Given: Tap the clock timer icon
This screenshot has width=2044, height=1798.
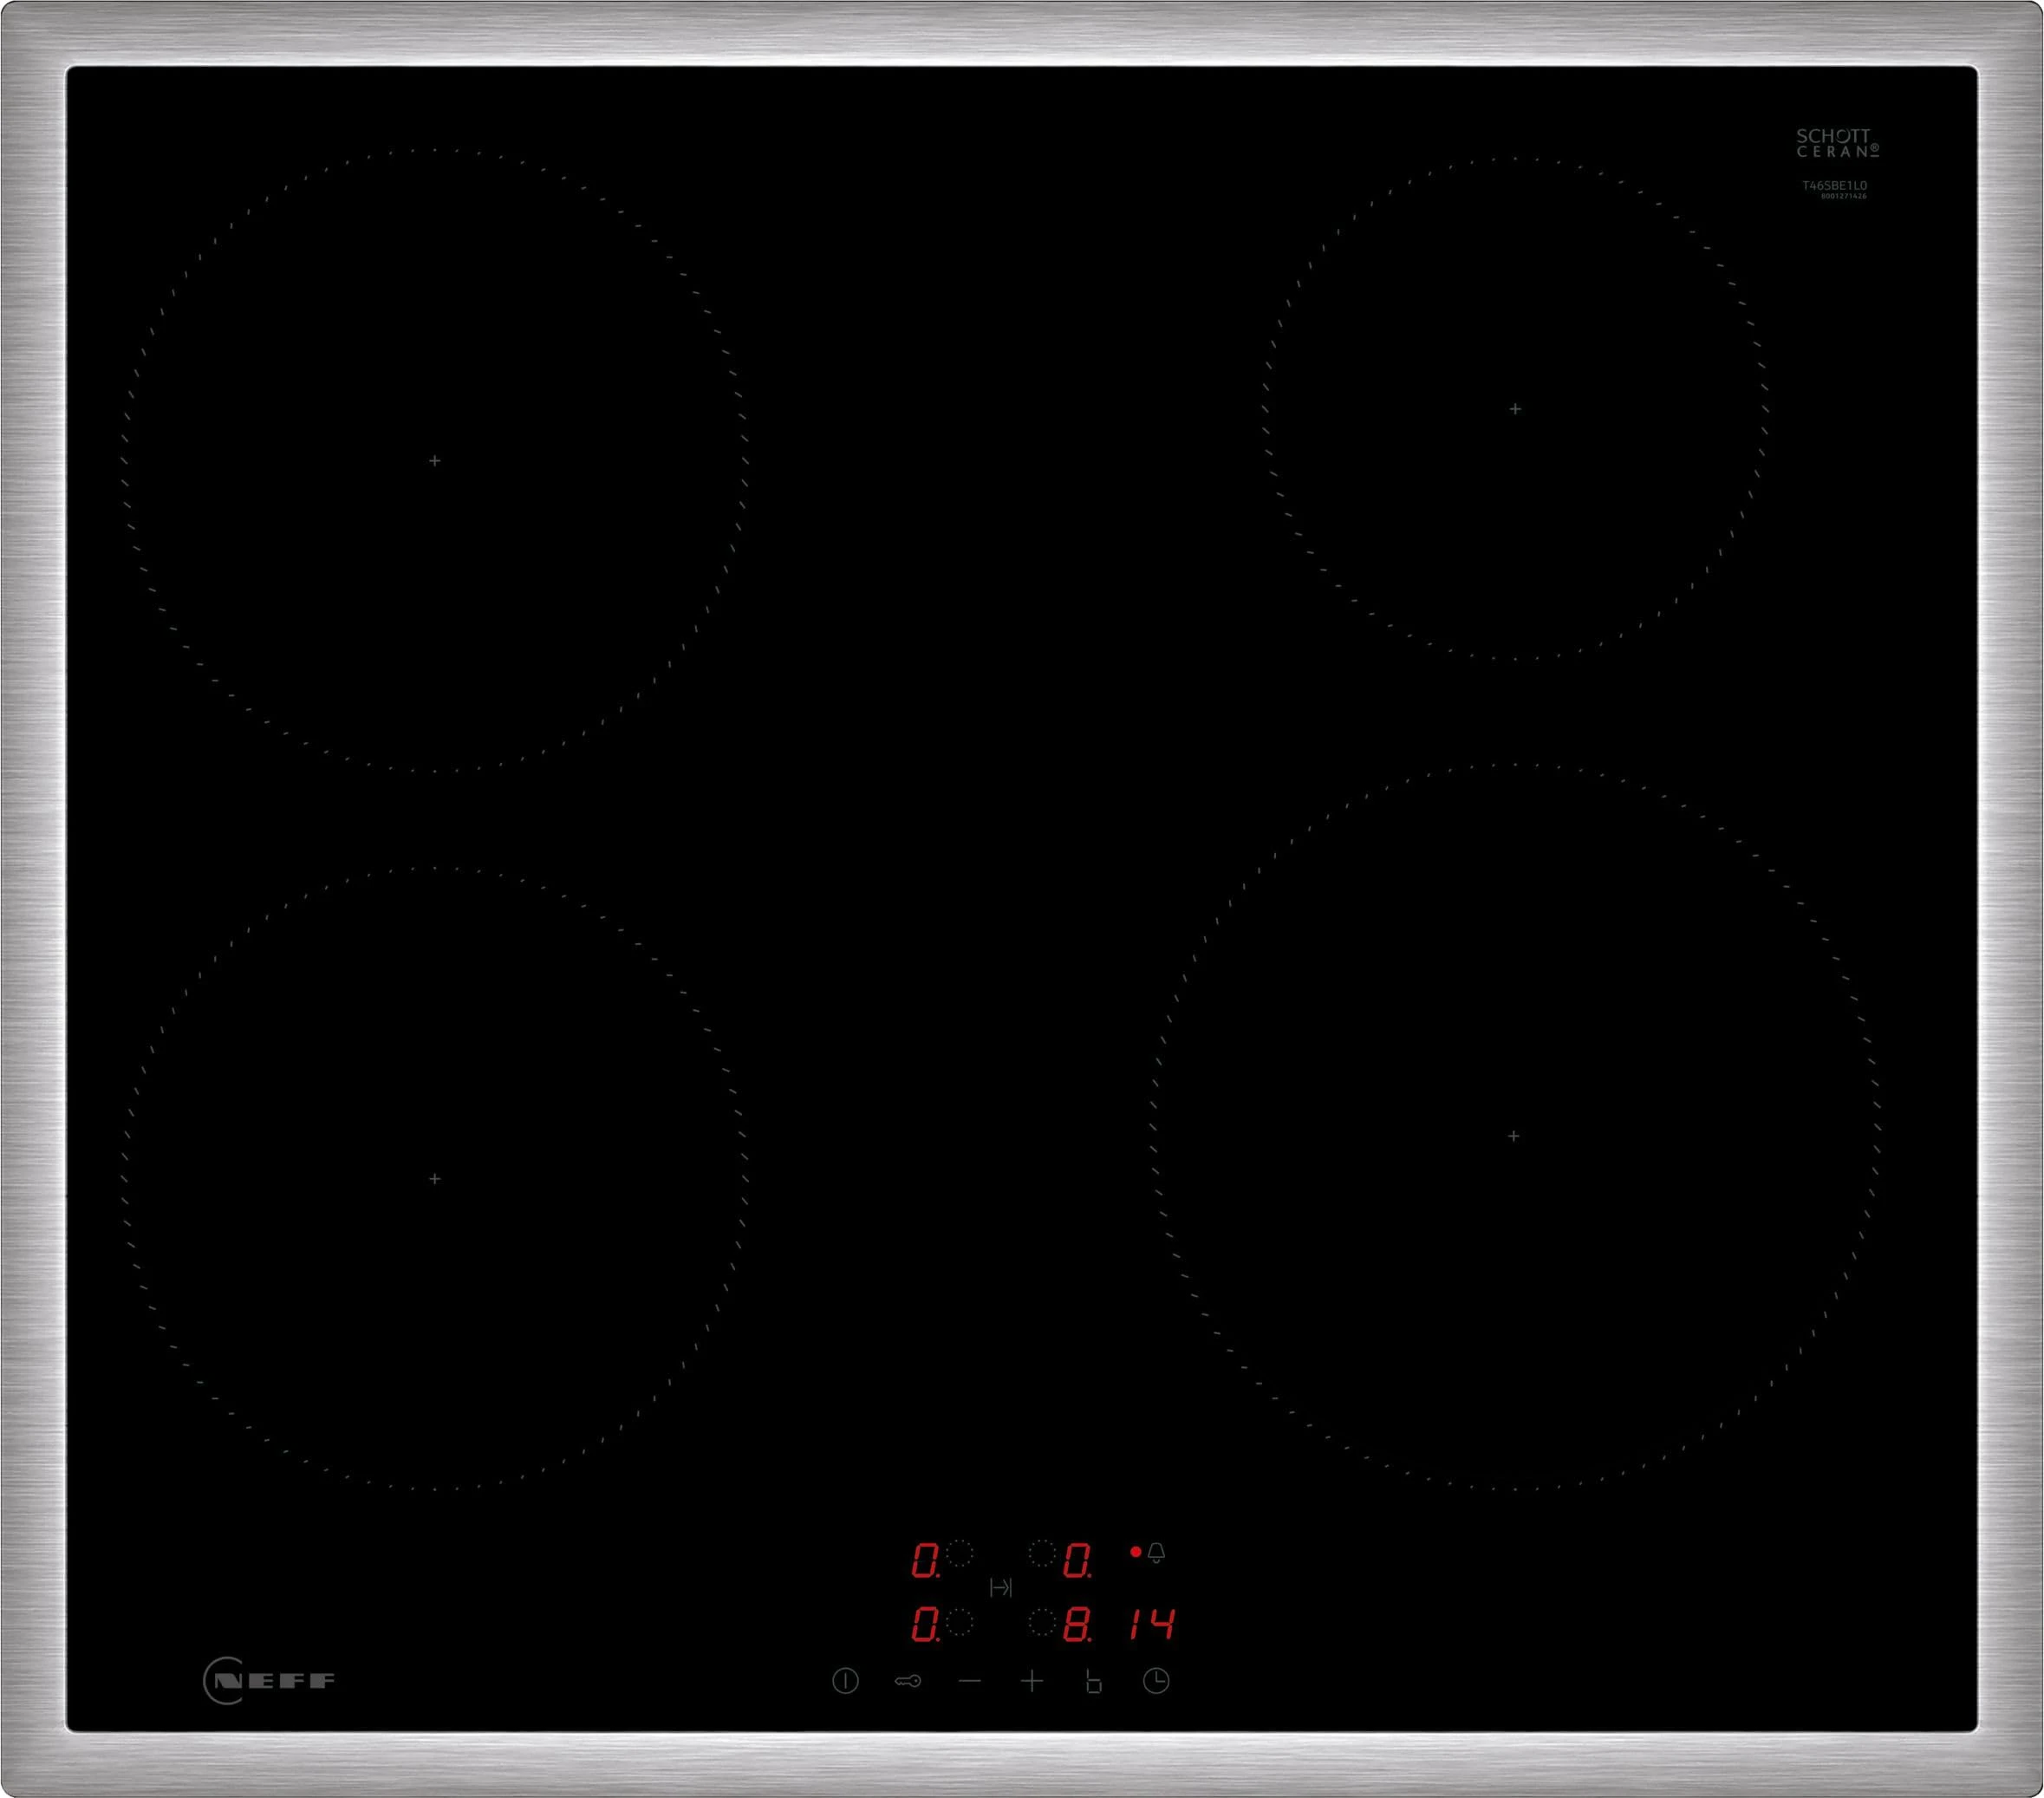Looking at the screenshot, I should pyautogui.click(x=1156, y=1681).
